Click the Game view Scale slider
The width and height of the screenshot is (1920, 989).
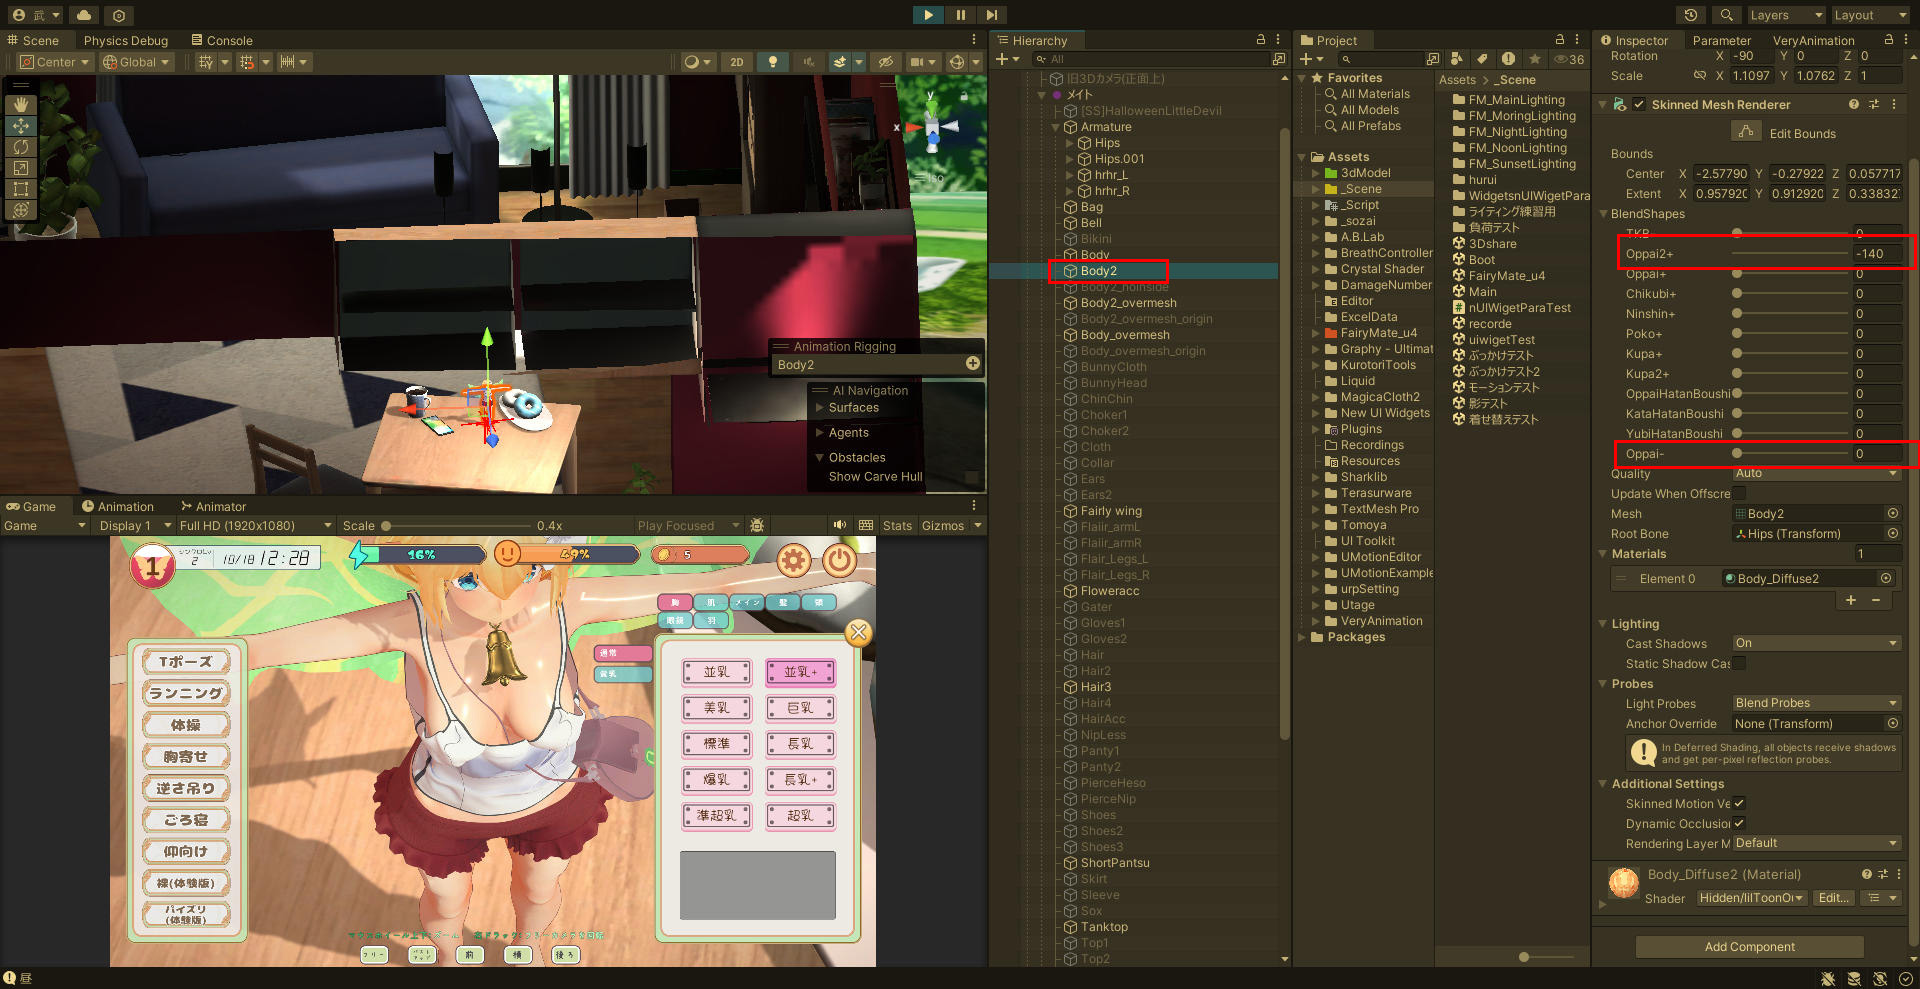pos(455,525)
